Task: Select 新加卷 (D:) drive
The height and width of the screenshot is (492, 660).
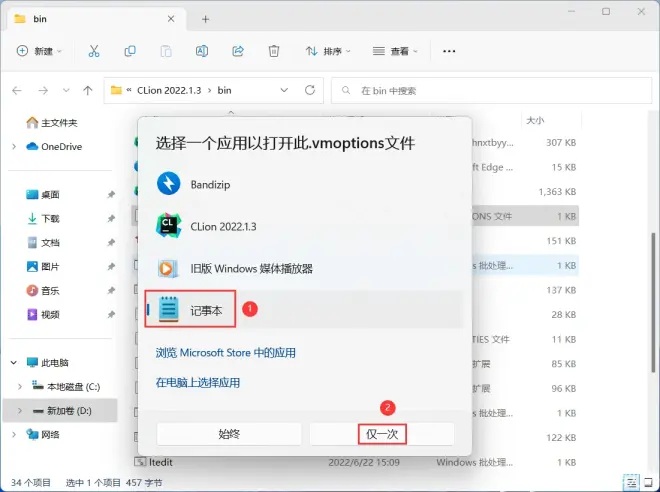Action: (x=62, y=410)
